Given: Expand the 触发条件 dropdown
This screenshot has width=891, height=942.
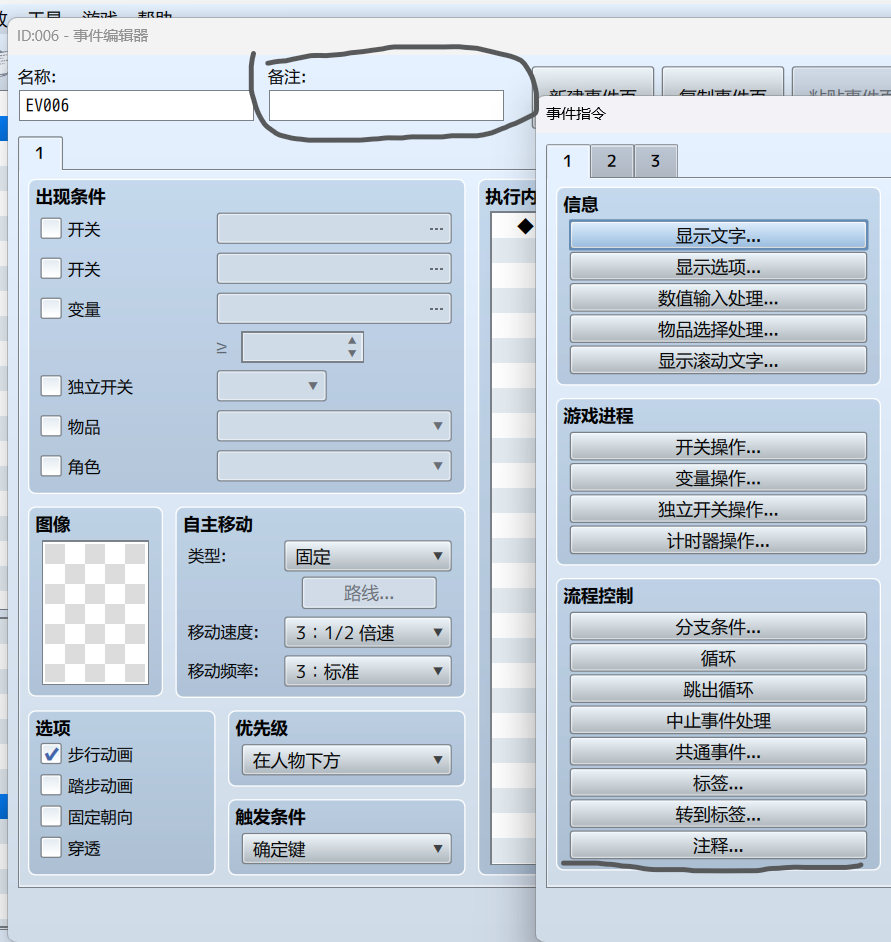Looking at the screenshot, I should point(346,850).
